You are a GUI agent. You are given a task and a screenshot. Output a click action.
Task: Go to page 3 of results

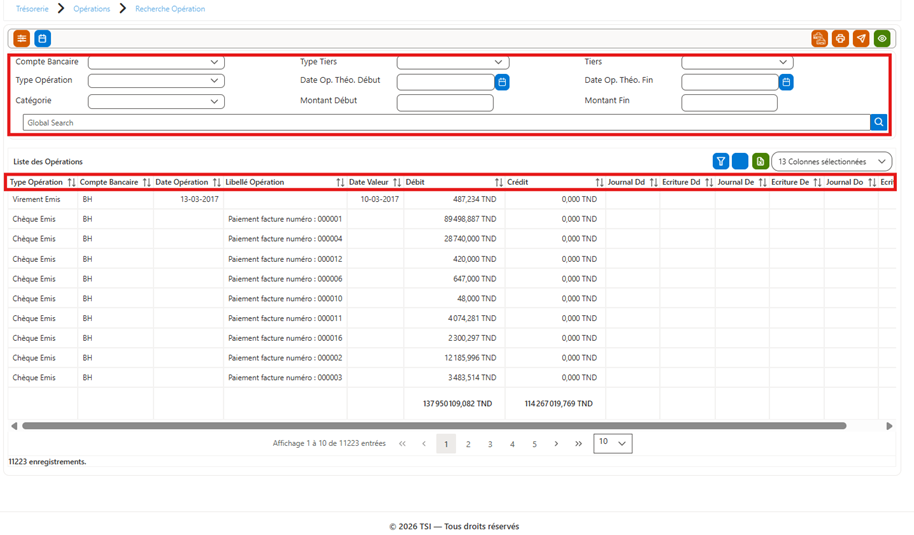pos(490,444)
